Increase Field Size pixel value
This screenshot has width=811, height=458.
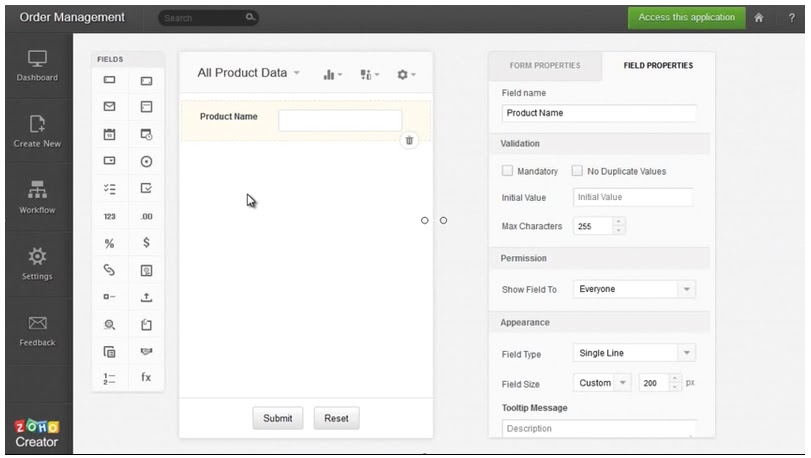(674, 379)
